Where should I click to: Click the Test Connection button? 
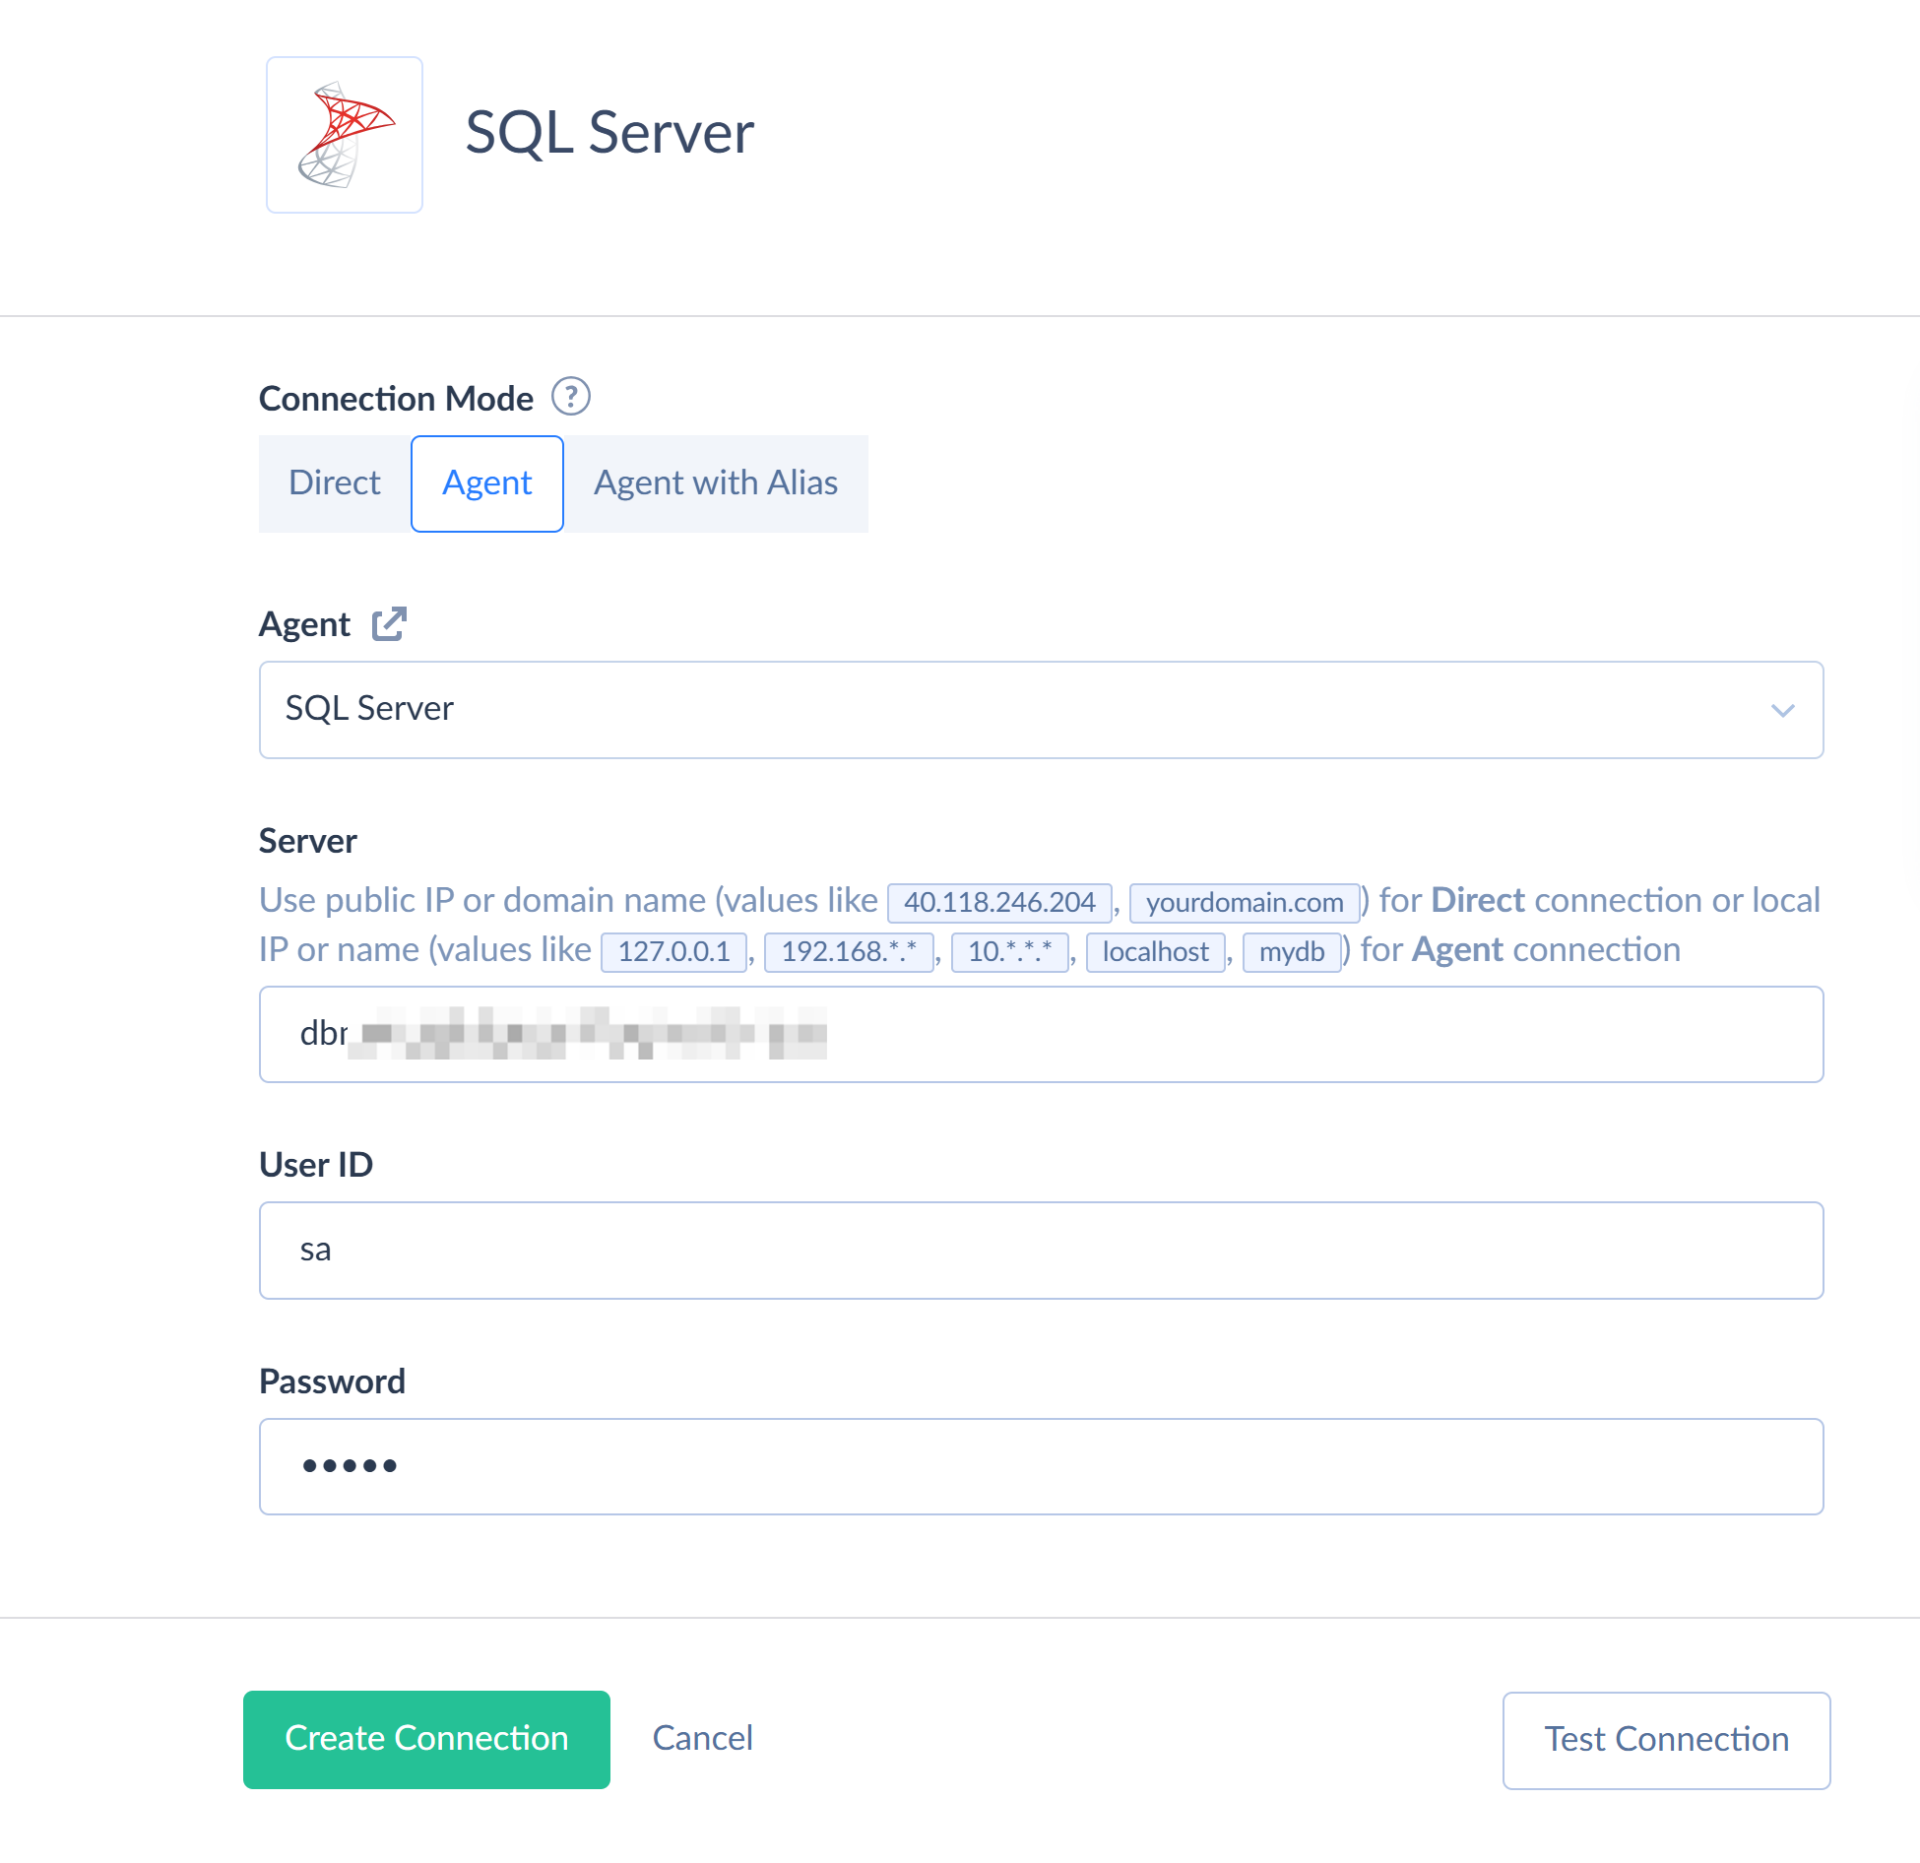click(1665, 1739)
